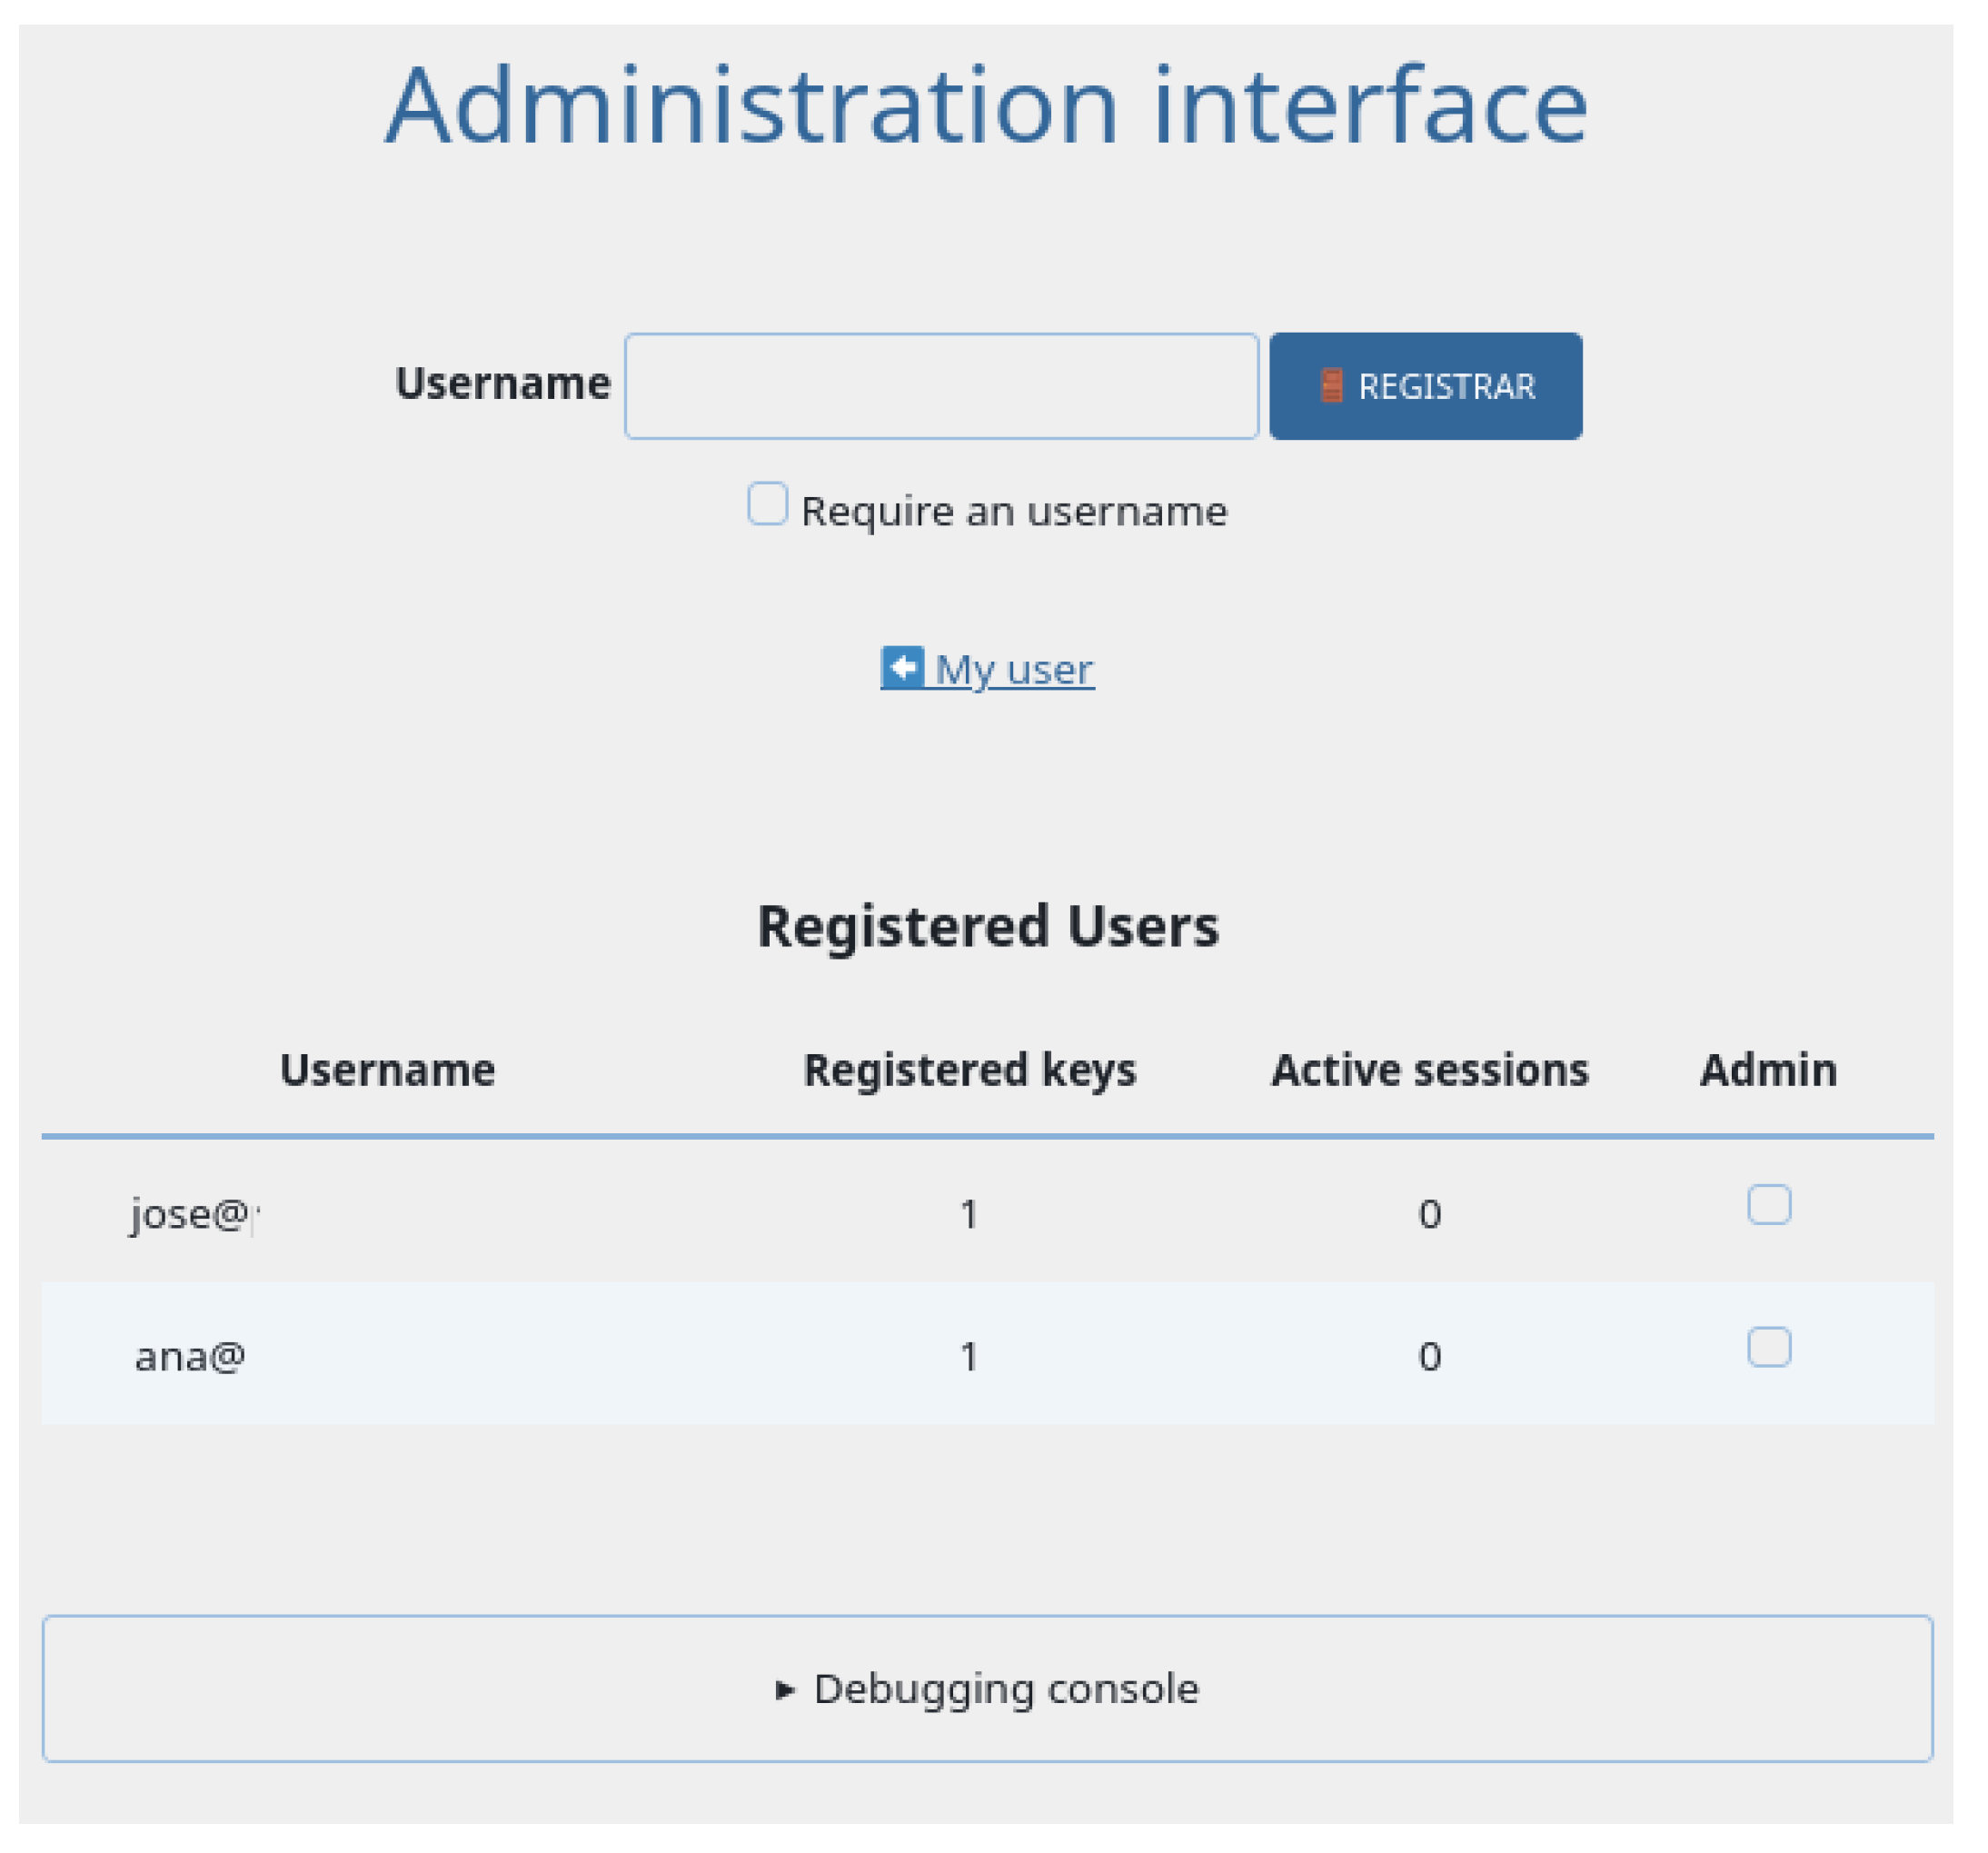Image resolution: width=1988 pixels, height=1853 pixels.
Task: Click the Admin column header
Action: point(1768,1070)
